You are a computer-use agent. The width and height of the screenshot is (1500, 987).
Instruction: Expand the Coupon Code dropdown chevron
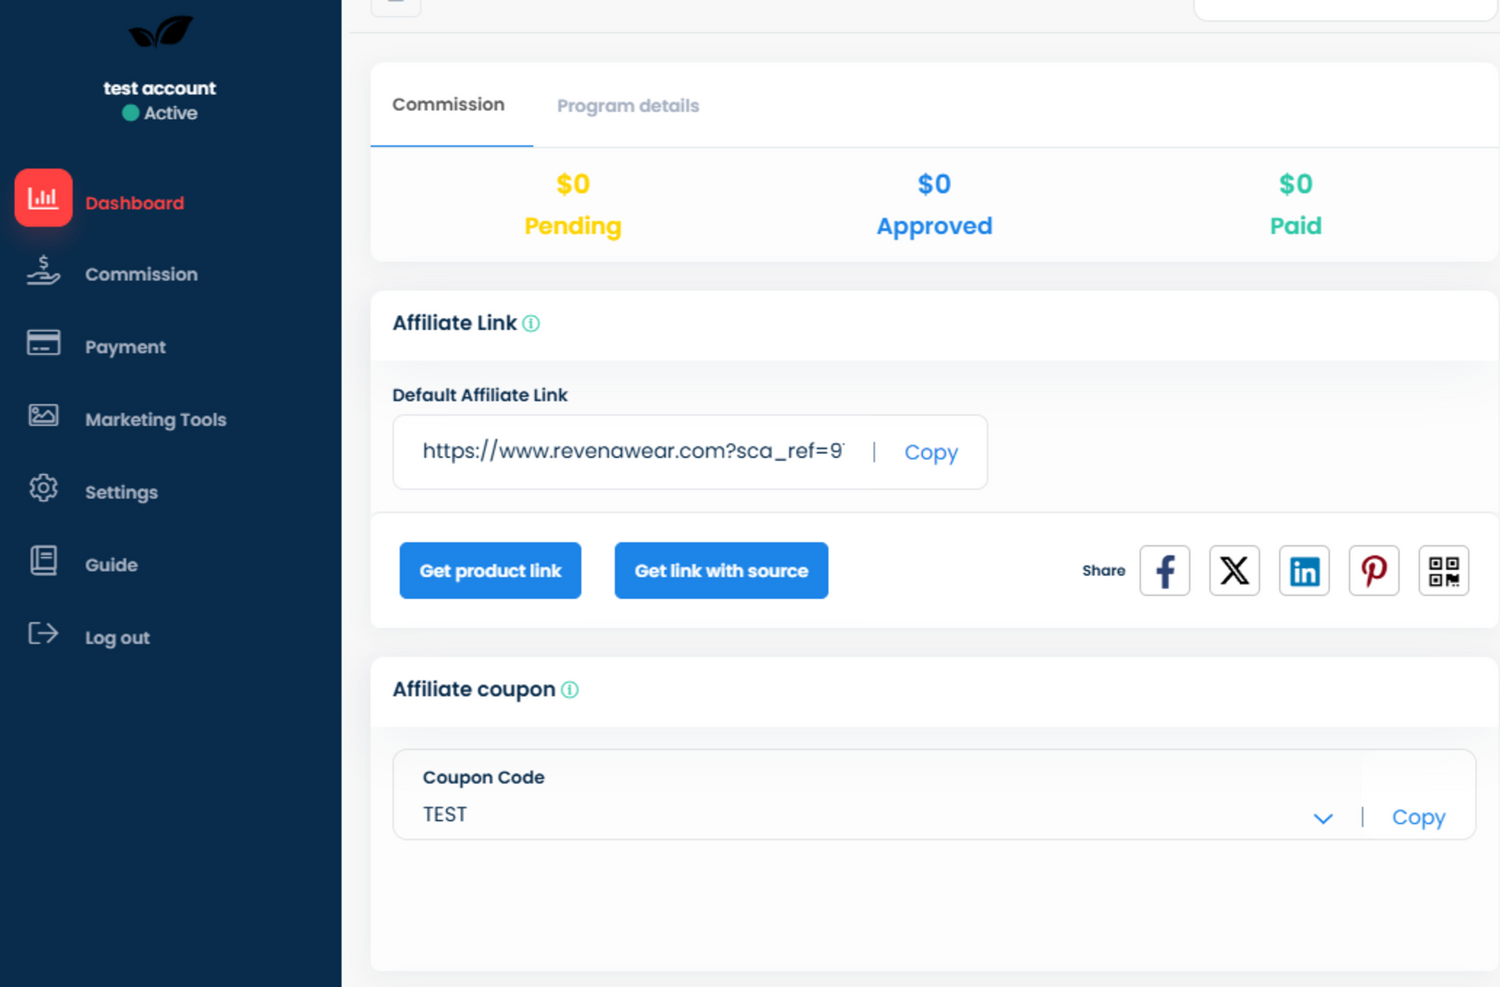1322,818
